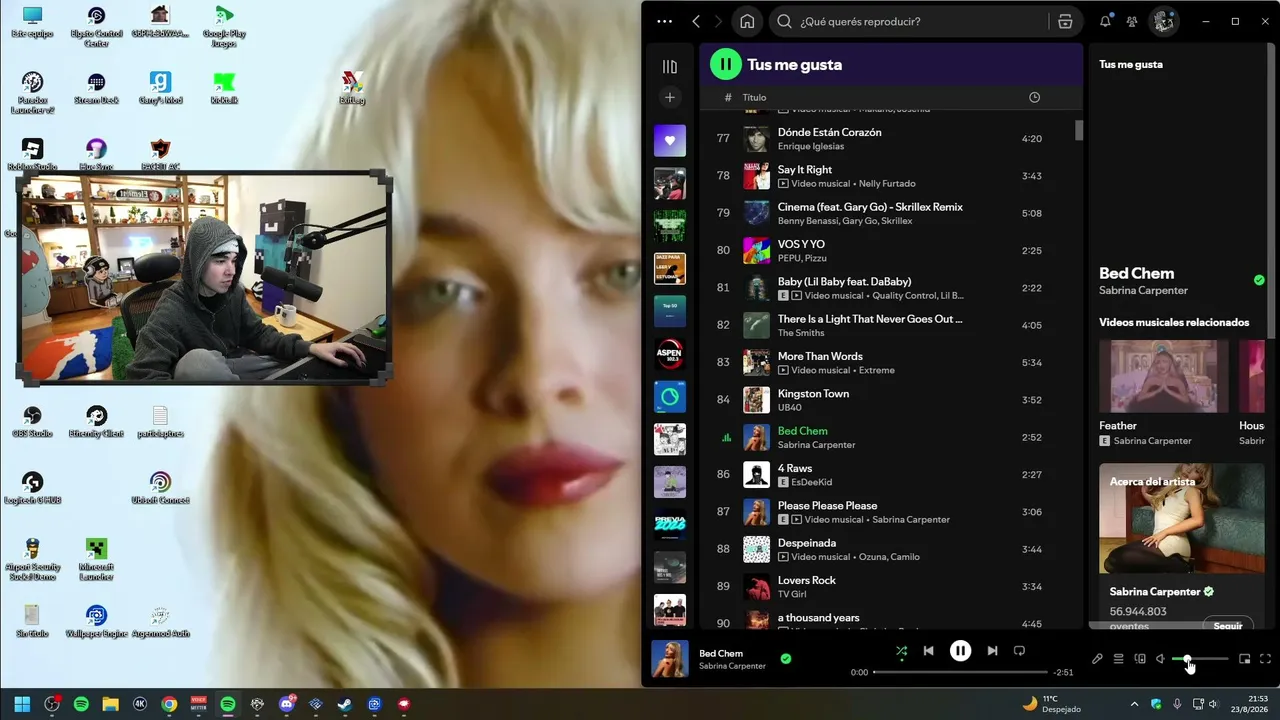
Task: Open the Browse icon in the search bar
Action: coord(1065,21)
